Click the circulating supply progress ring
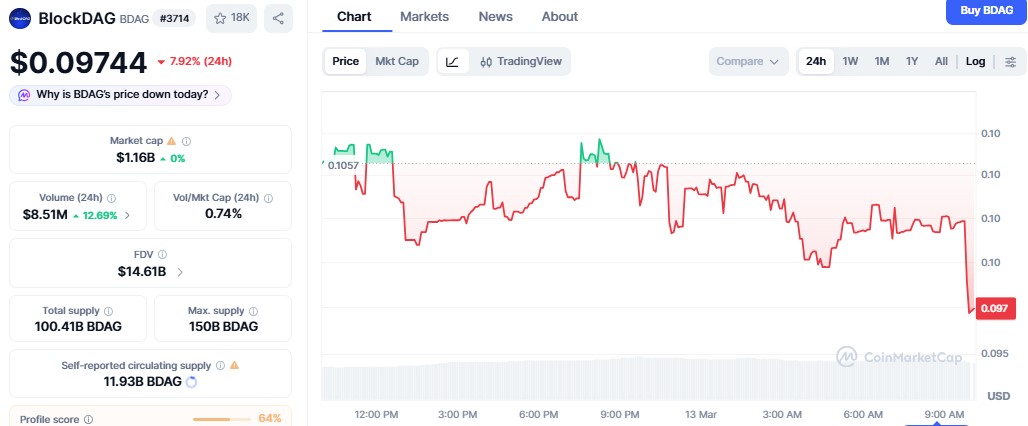Screen dimensions: 1028x426 click(191, 382)
